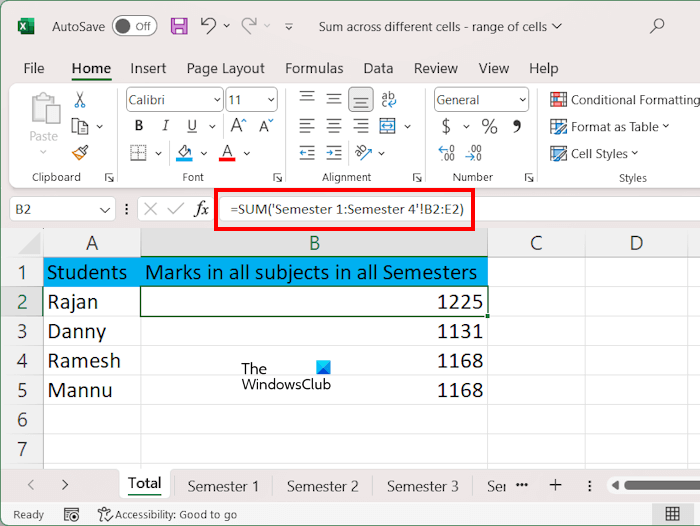
Task: Click the Copy icon
Action: click(80, 126)
